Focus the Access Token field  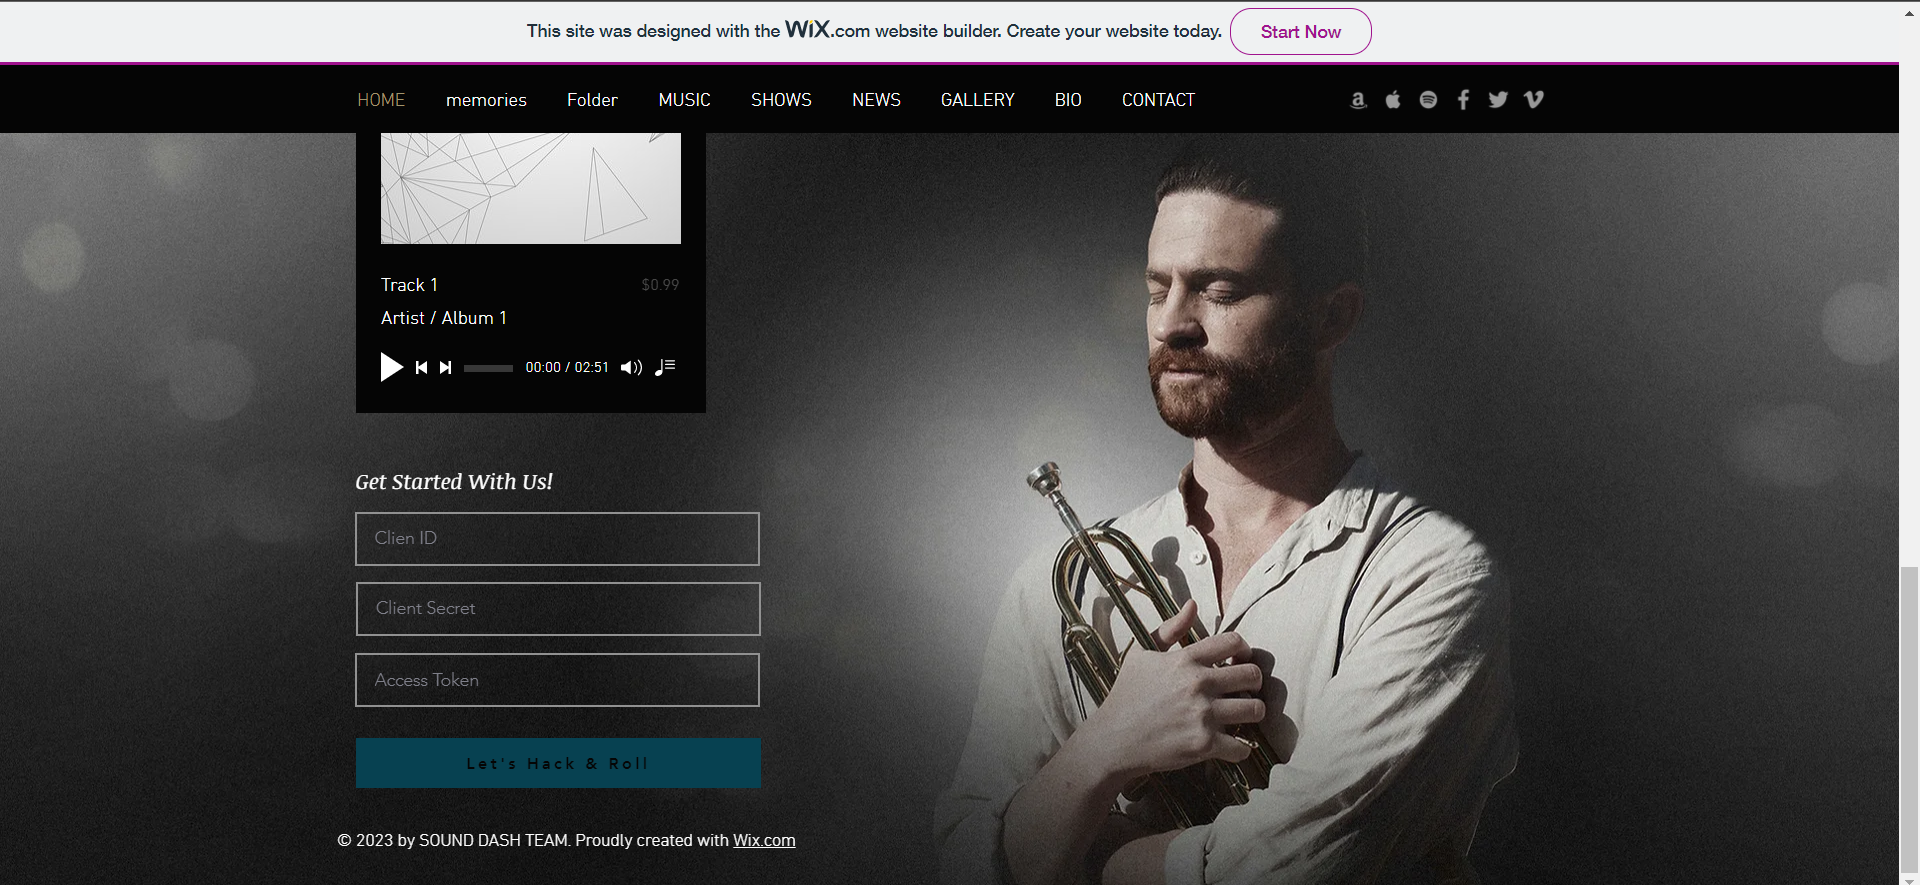[557, 680]
